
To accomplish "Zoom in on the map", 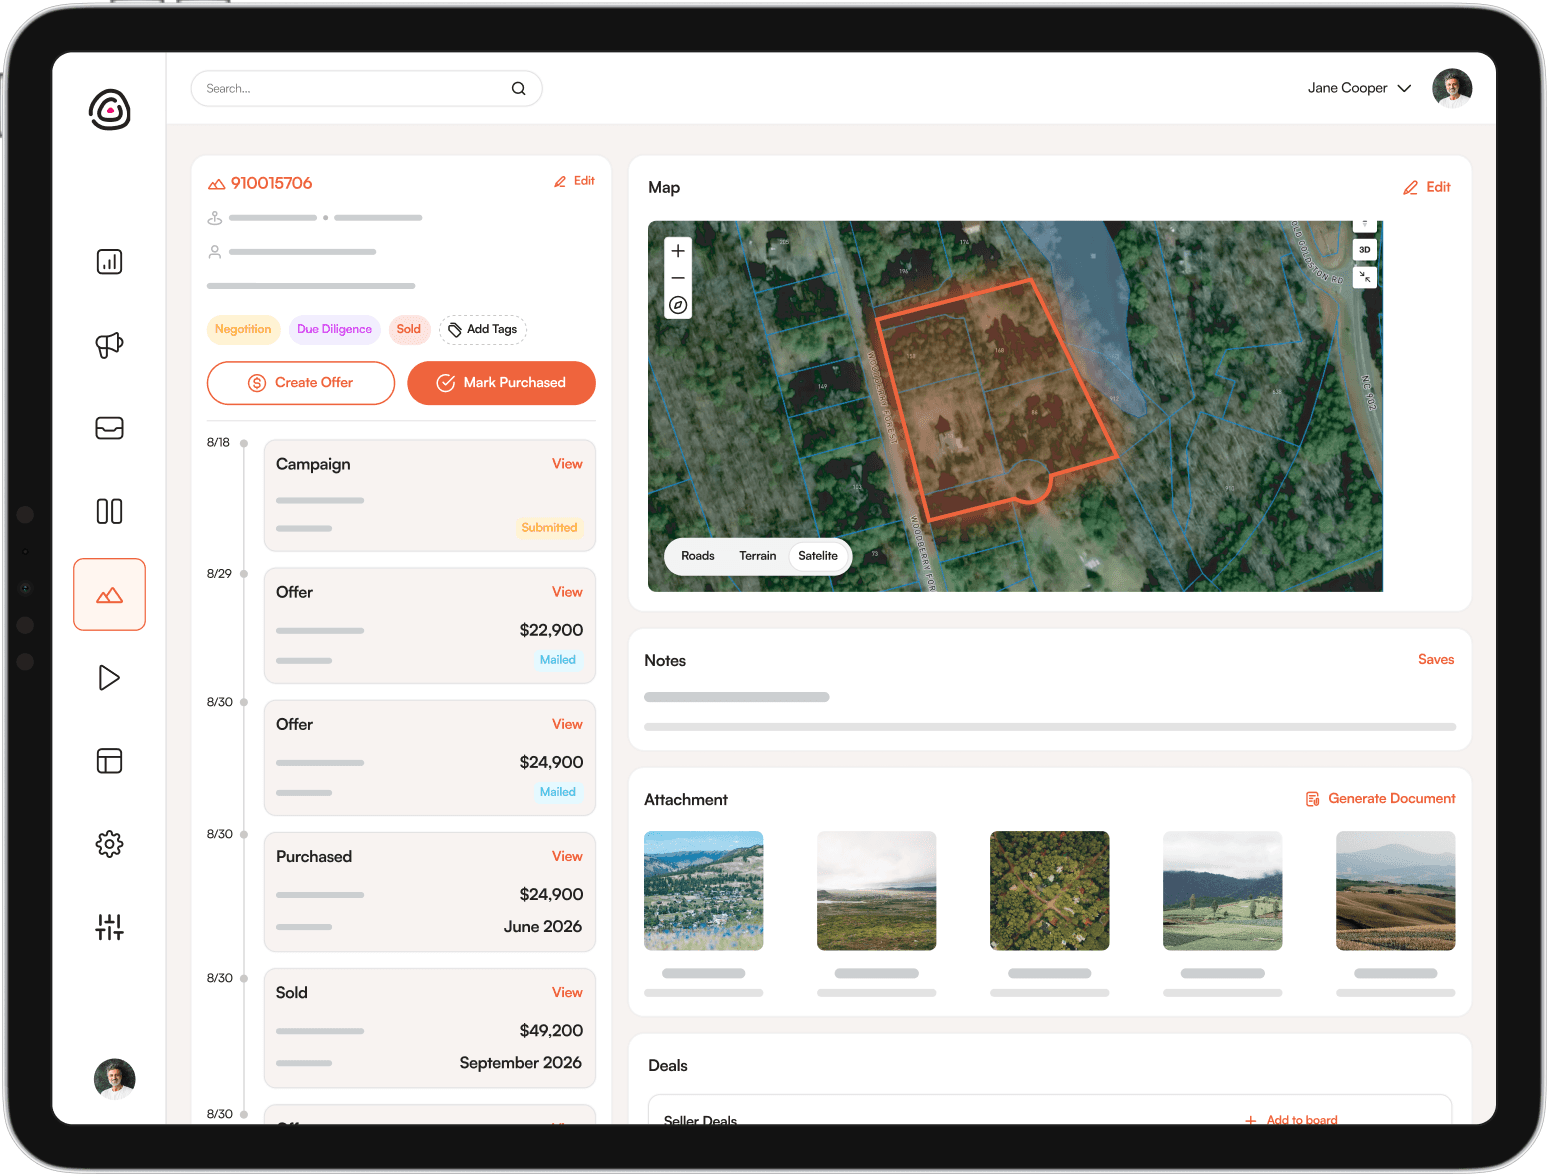I will click(678, 251).
